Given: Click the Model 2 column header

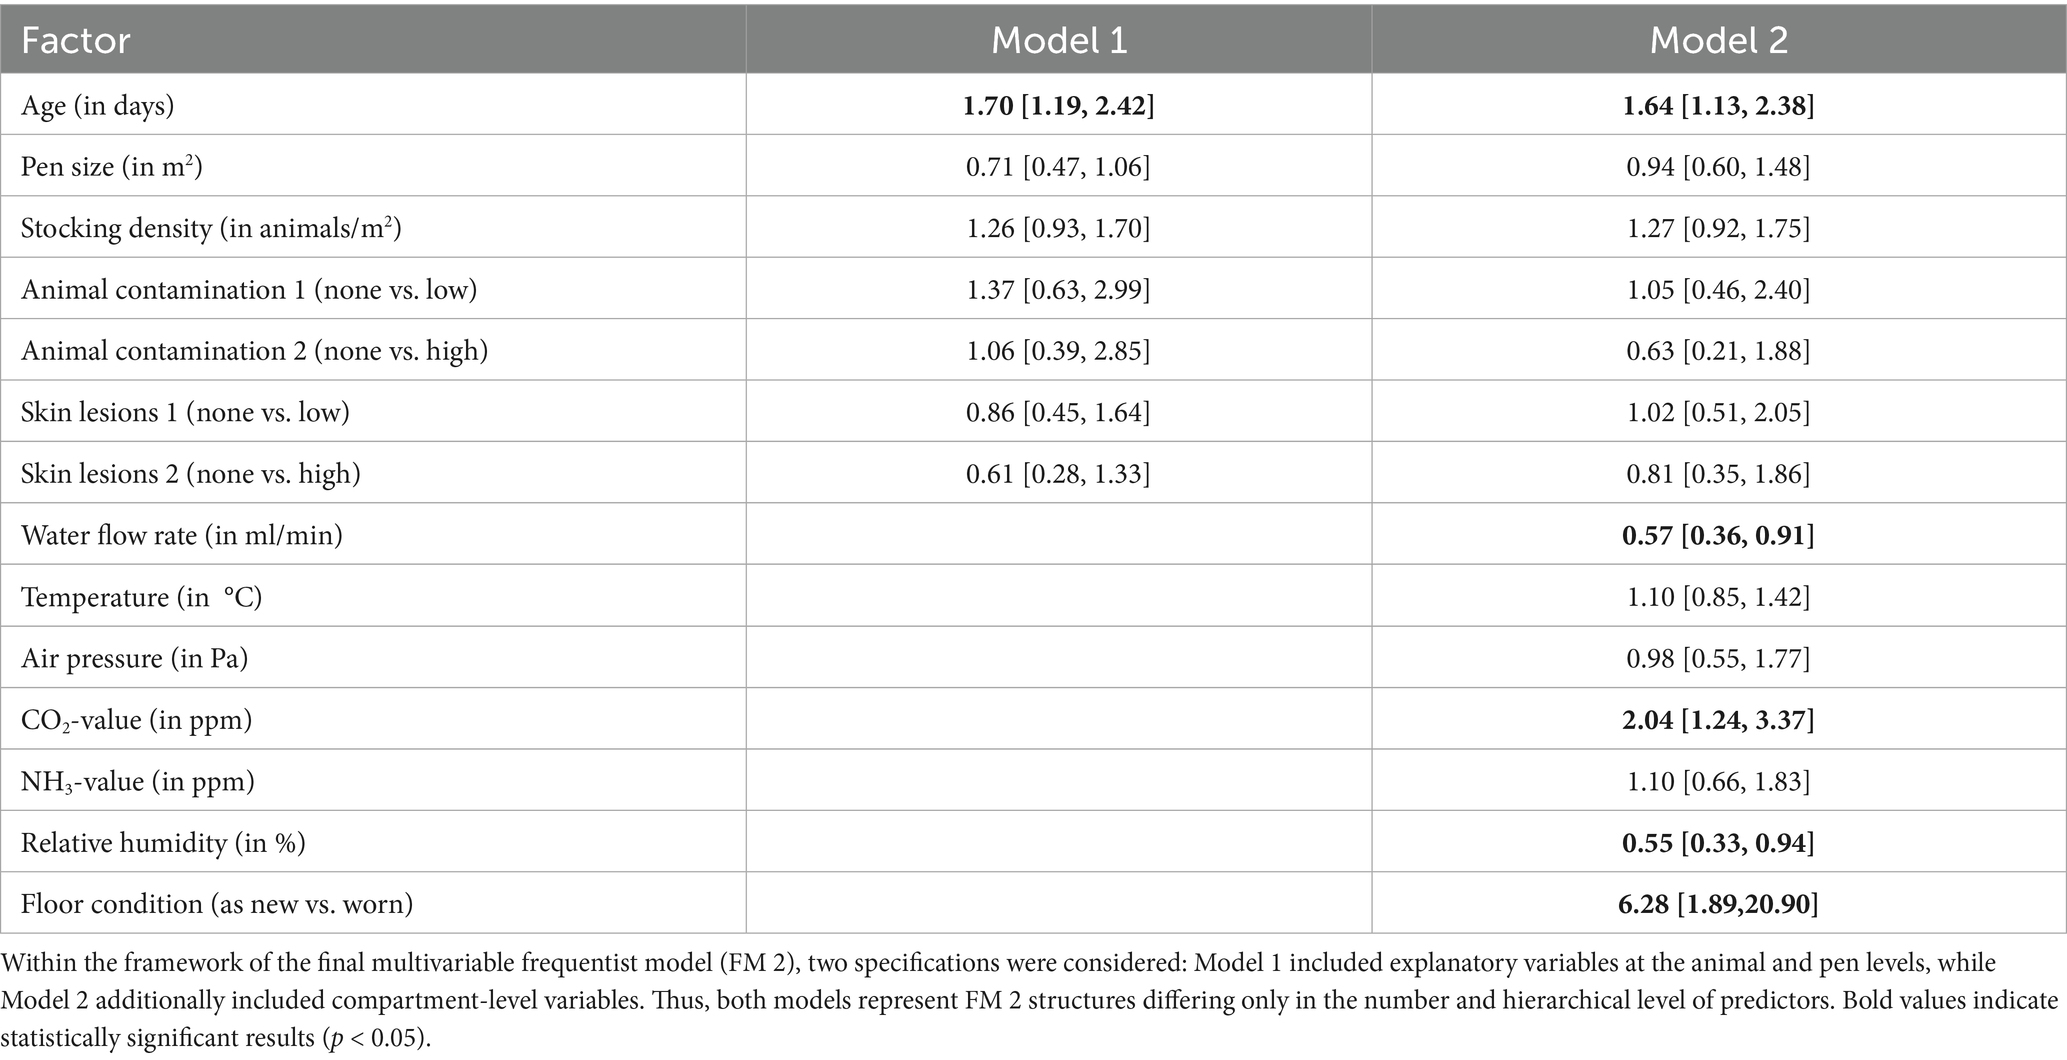Looking at the screenshot, I should tap(1718, 41).
